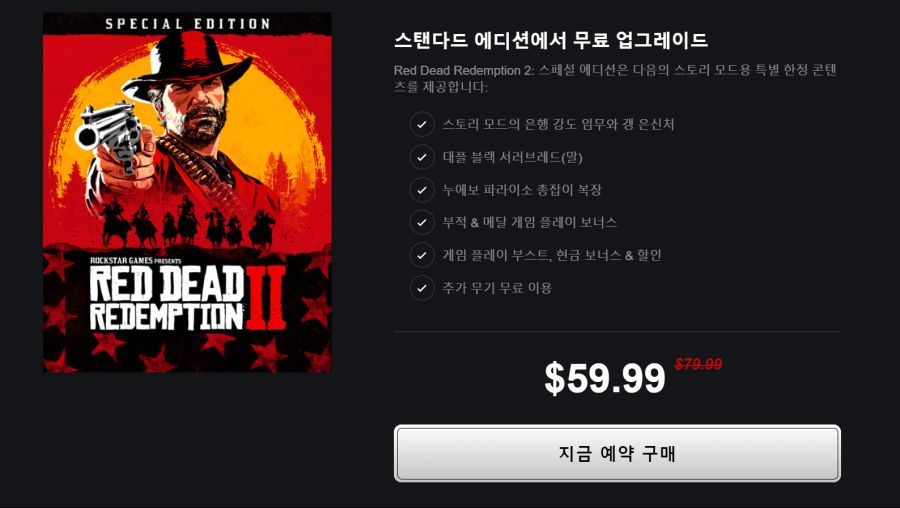The width and height of the screenshot is (900, 508).
Task: Click the 누에보 파라이소 총잡이 복장 feature line
Action: [x=522, y=189]
